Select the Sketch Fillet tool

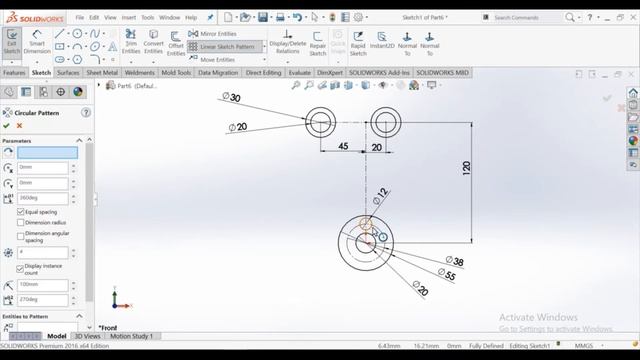(95, 60)
